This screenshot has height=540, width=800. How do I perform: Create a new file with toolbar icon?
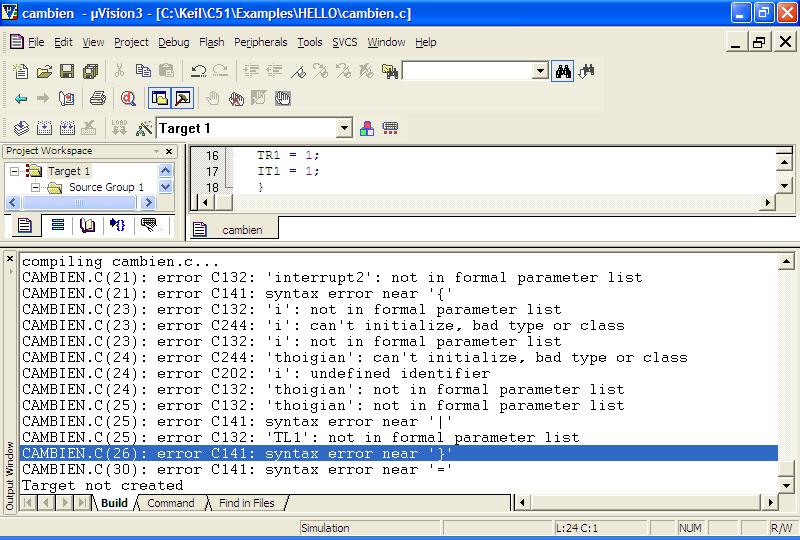point(21,71)
